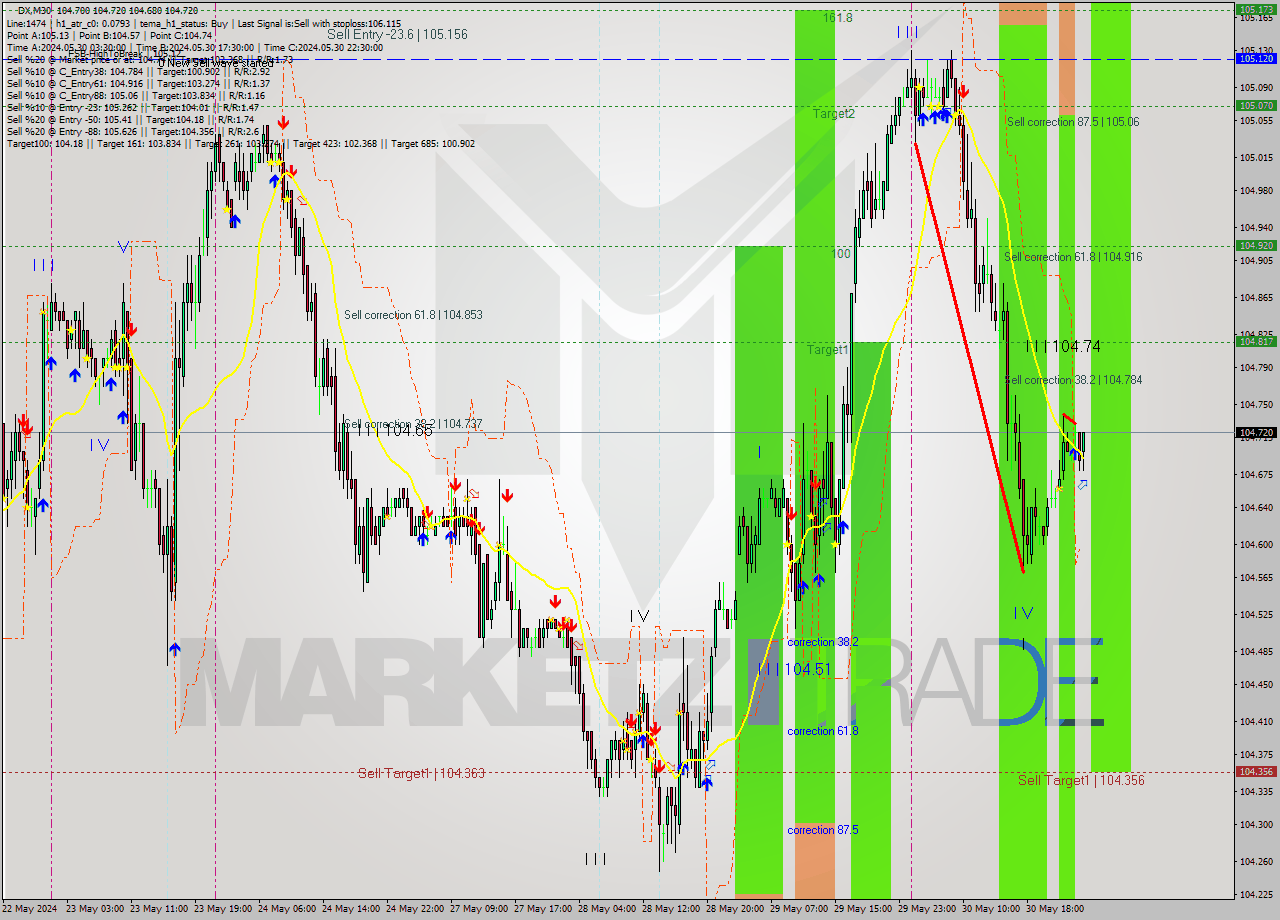Select '29 May 23:00' on the time axis
Image resolution: width=1280 pixels, height=920 pixels.
[x=927, y=909]
